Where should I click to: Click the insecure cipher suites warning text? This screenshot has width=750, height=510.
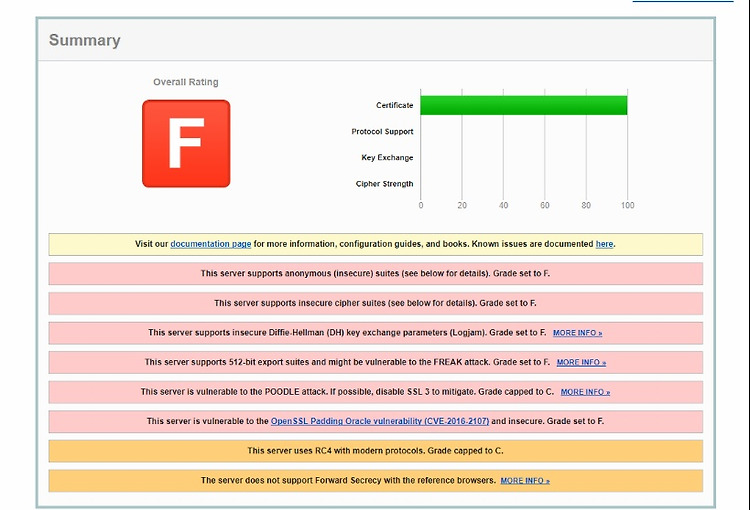(x=375, y=303)
